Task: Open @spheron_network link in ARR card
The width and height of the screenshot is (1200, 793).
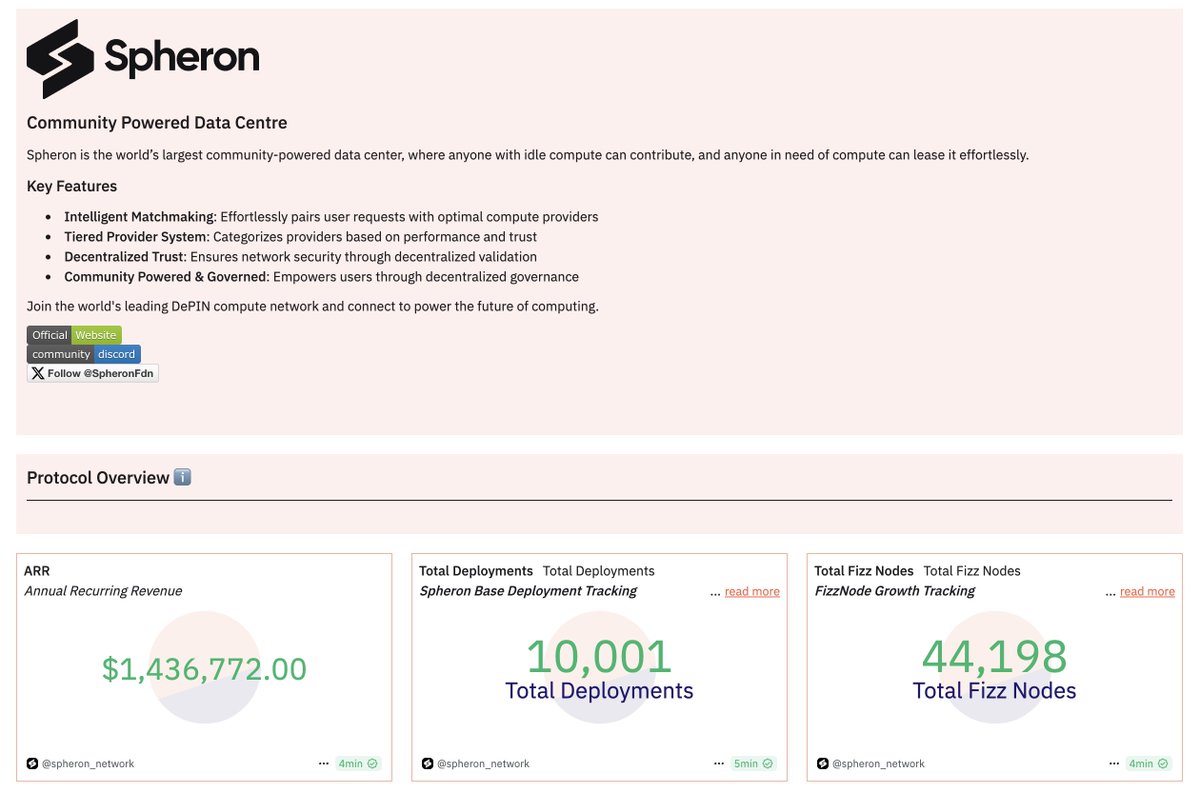Action: click(88, 764)
